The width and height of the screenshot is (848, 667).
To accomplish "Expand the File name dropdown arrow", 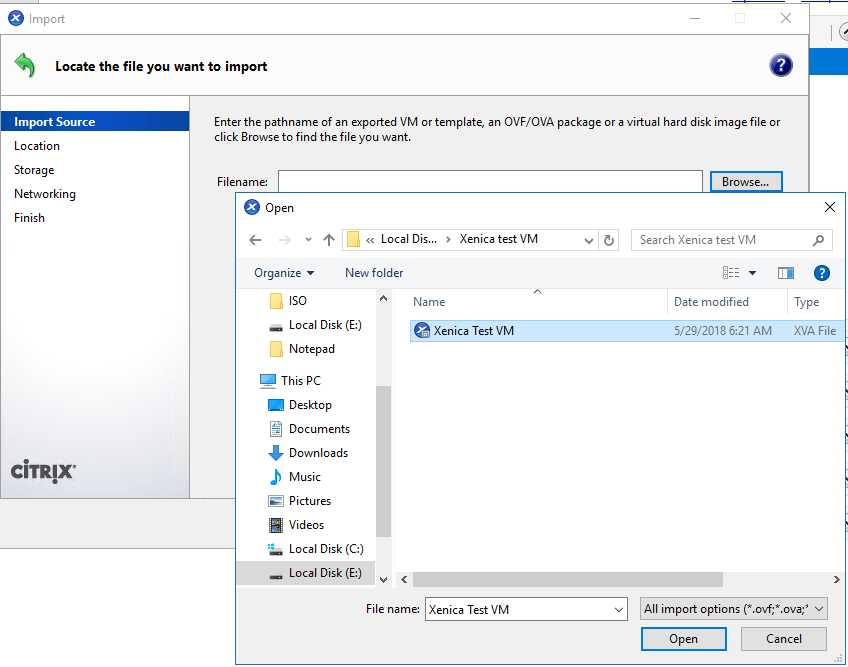I will click(619, 610).
